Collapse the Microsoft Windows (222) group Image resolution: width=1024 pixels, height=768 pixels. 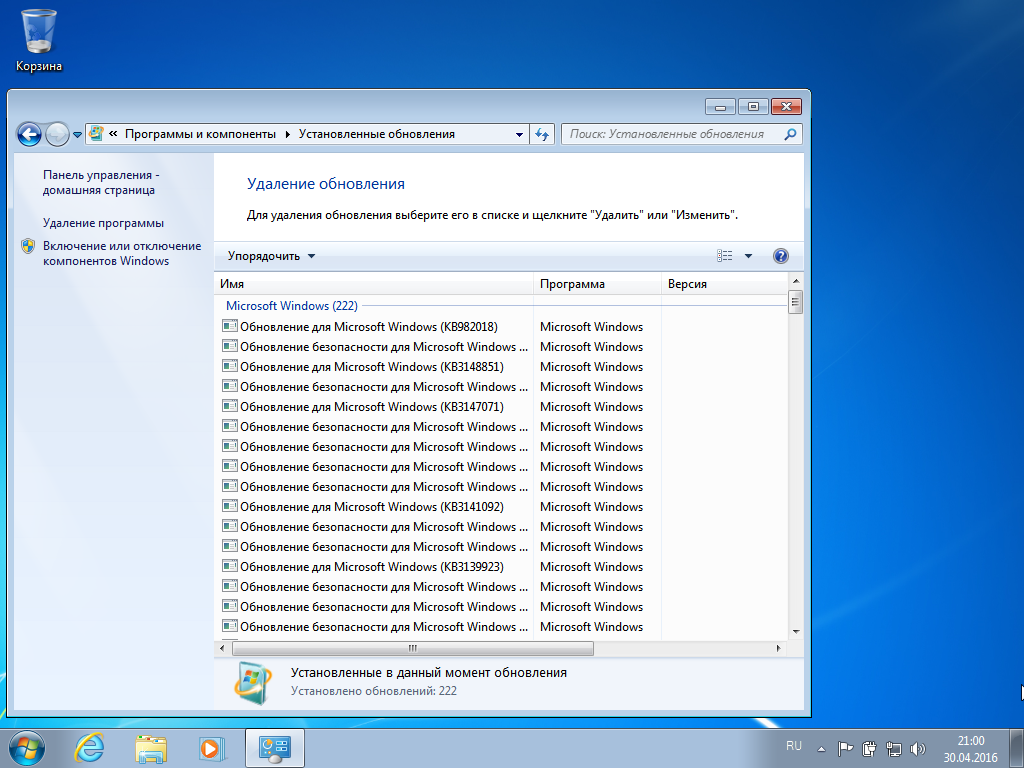(292, 306)
